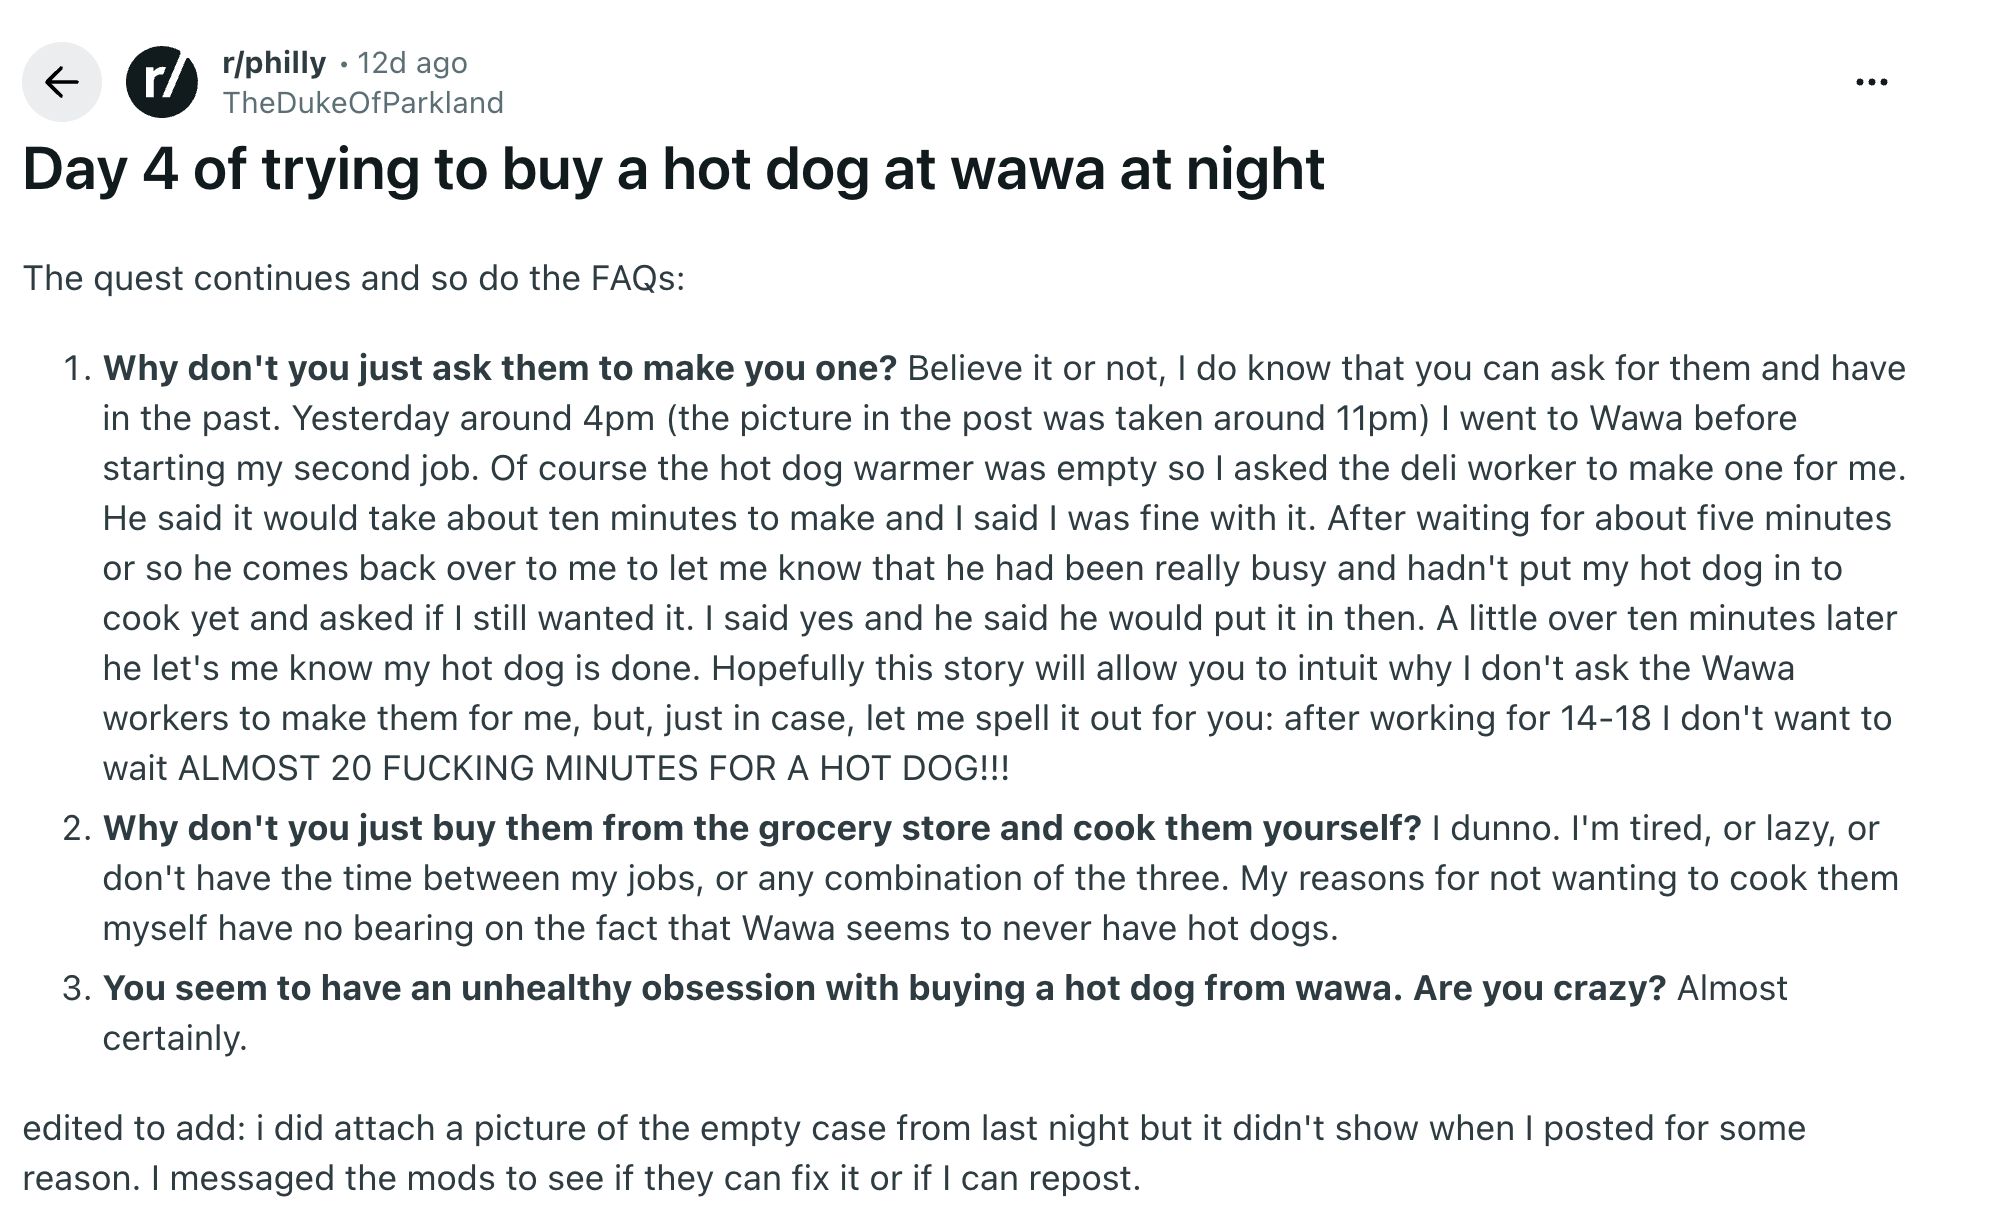The image size is (2000, 1232).
Task: Click the back arrow button
Action: click(62, 82)
